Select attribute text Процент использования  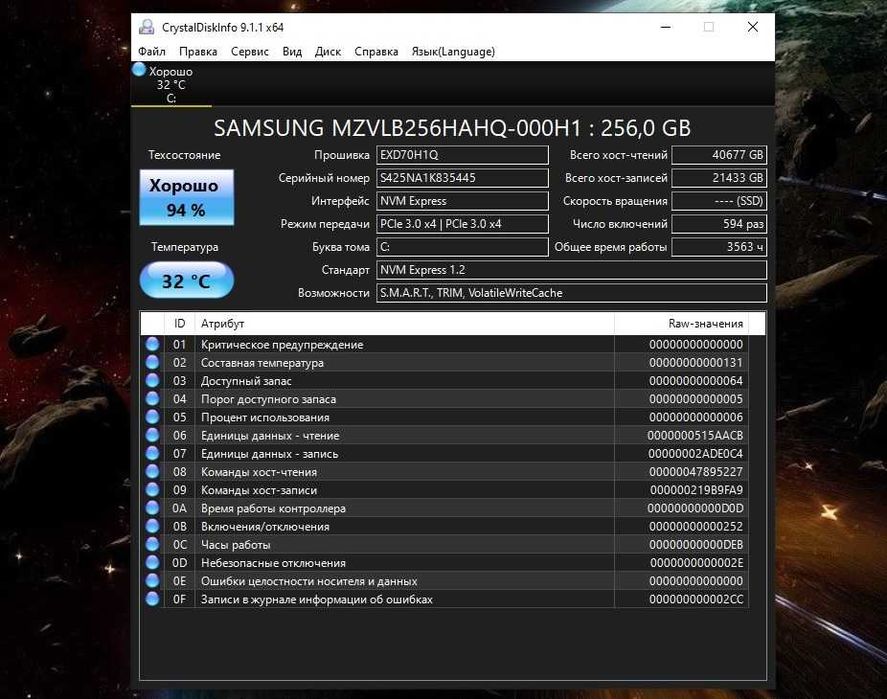(265, 417)
